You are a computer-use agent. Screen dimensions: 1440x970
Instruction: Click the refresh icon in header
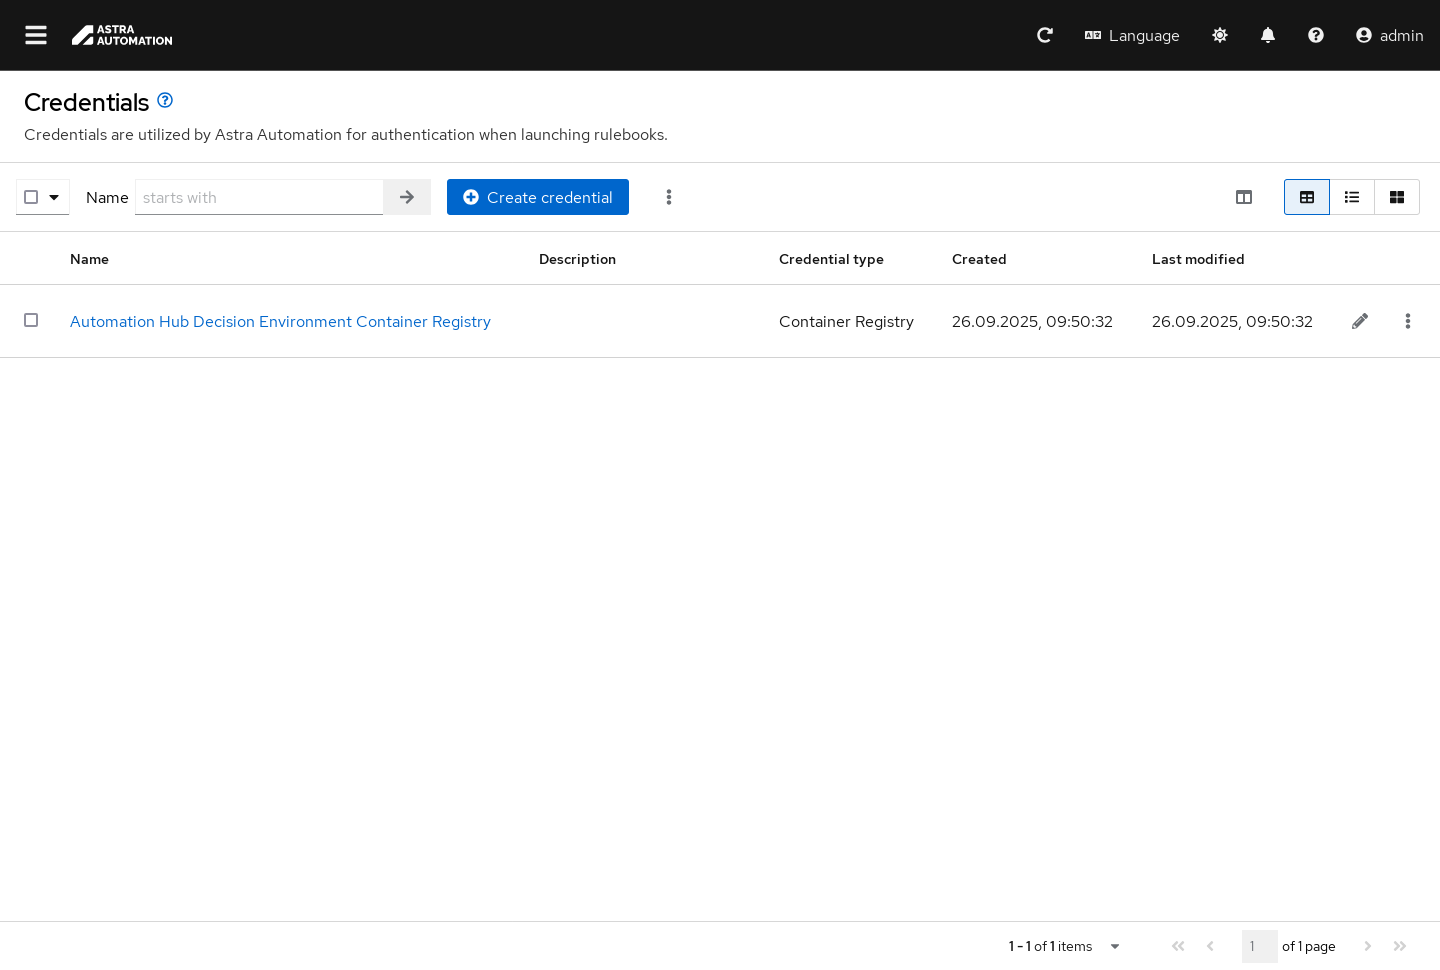[x=1045, y=35]
